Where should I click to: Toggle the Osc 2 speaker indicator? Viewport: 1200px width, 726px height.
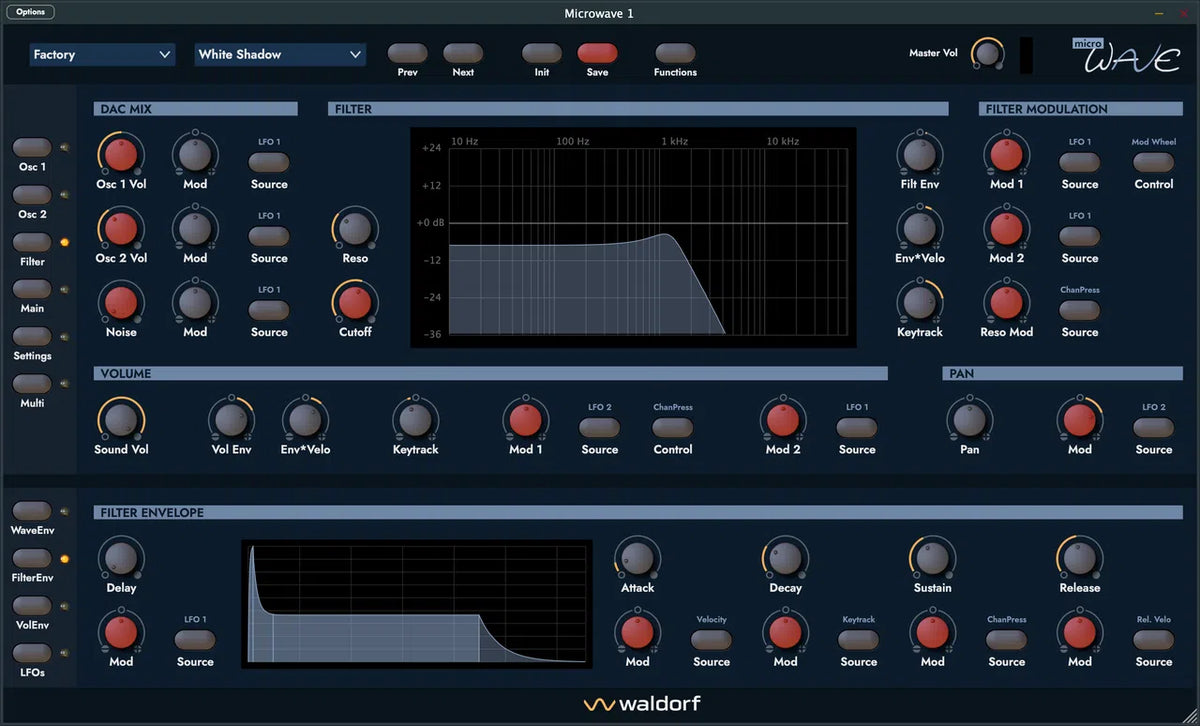click(x=65, y=195)
